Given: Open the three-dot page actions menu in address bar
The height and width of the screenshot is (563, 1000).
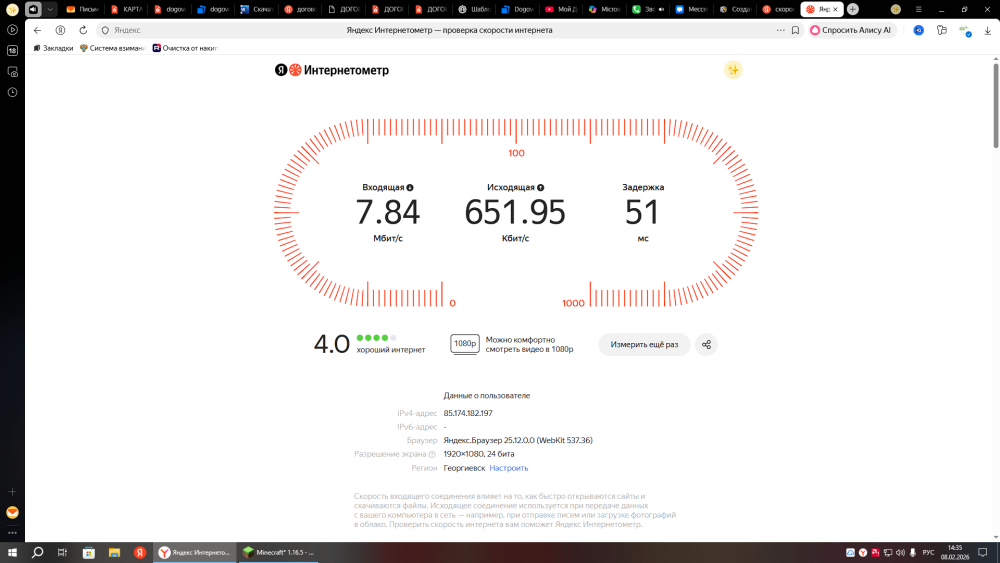Looking at the screenshot, I should tap(781, 30).
